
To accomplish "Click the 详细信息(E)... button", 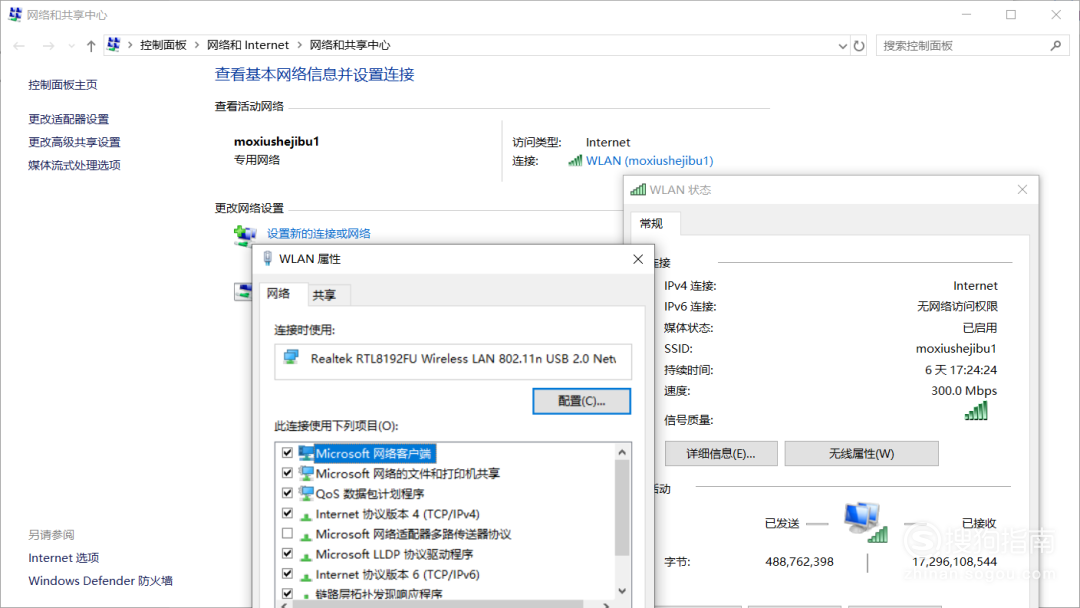I will point(721,453).
